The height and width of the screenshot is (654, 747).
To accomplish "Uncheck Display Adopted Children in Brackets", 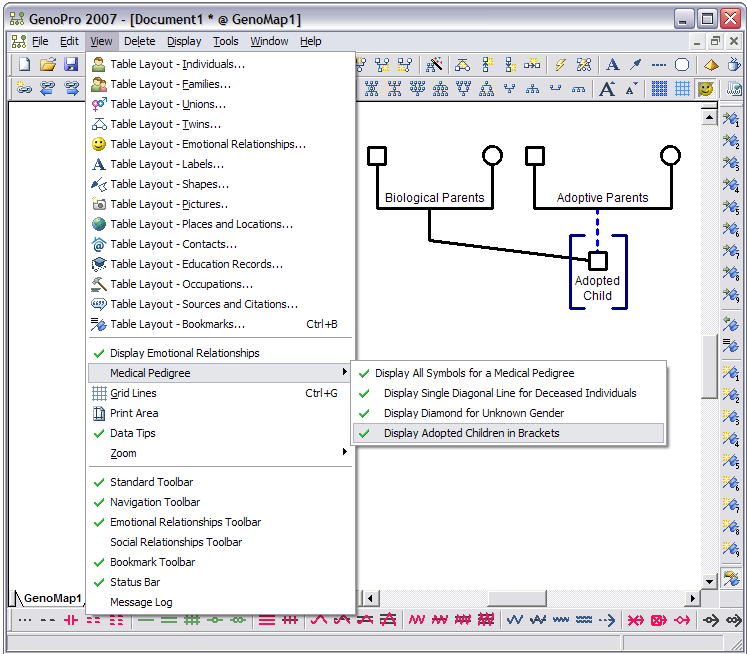I will tap(471, 433).
